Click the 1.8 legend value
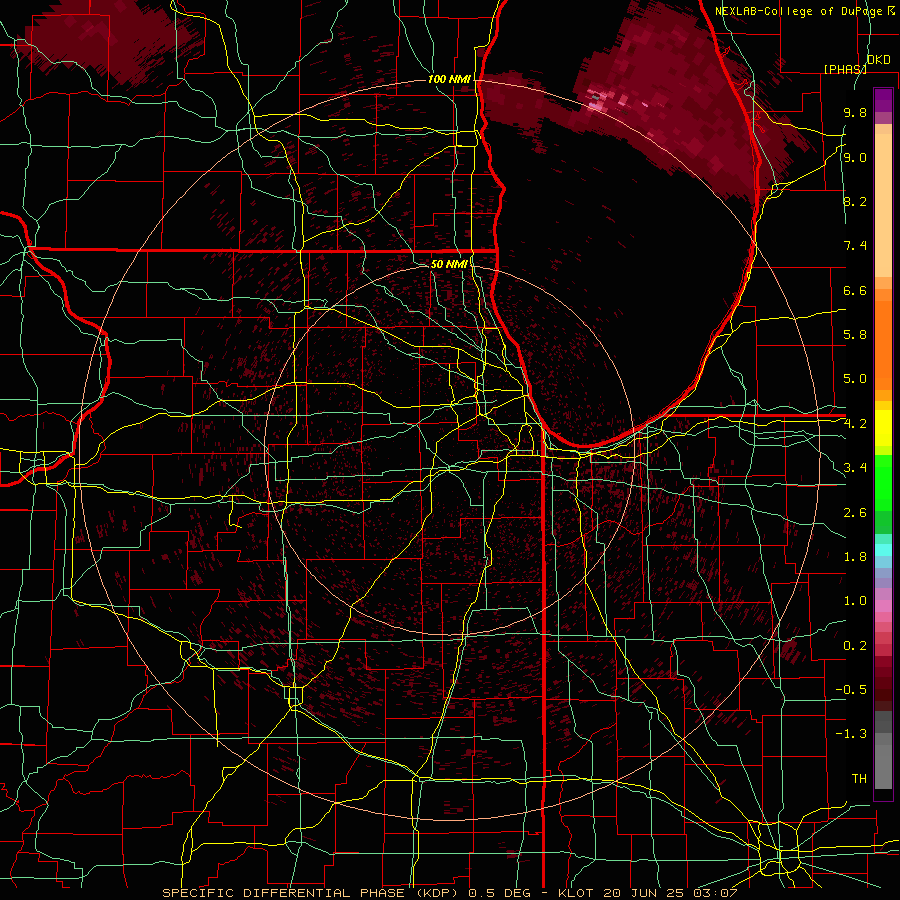Viewport: 900px width, 900px height. (855, 557)
